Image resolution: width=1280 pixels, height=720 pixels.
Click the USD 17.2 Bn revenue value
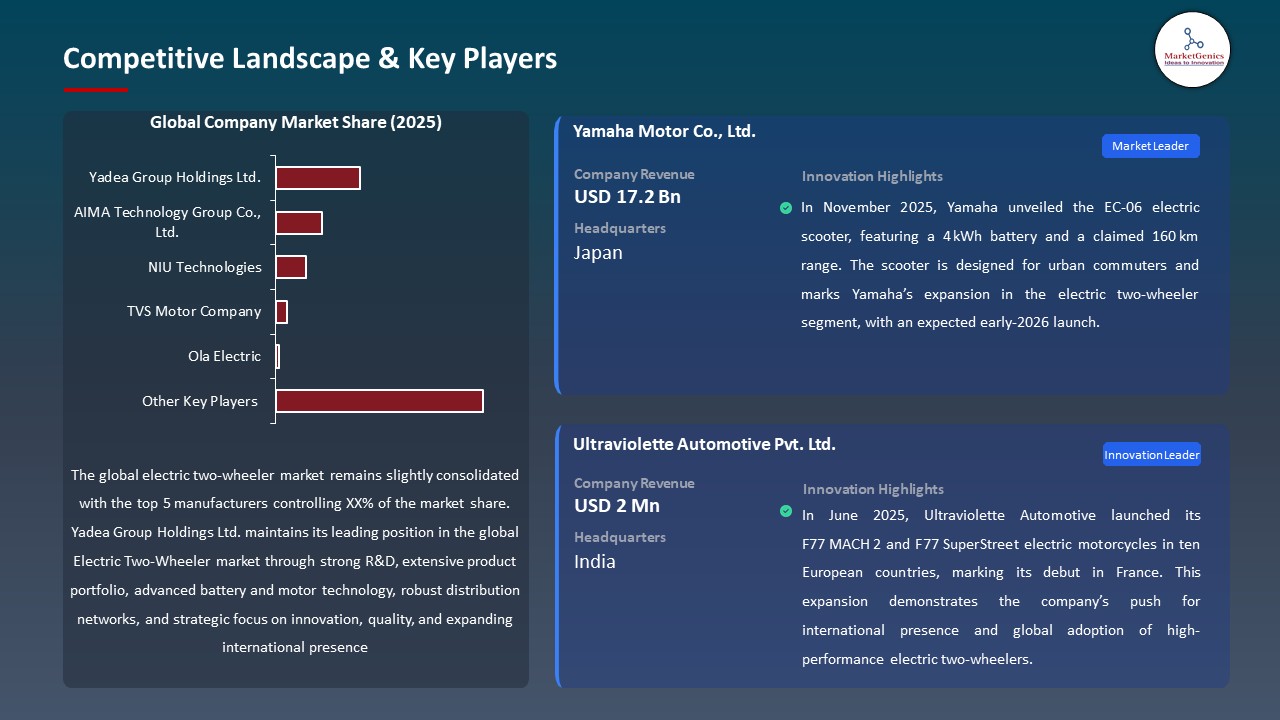click(627, 197)
